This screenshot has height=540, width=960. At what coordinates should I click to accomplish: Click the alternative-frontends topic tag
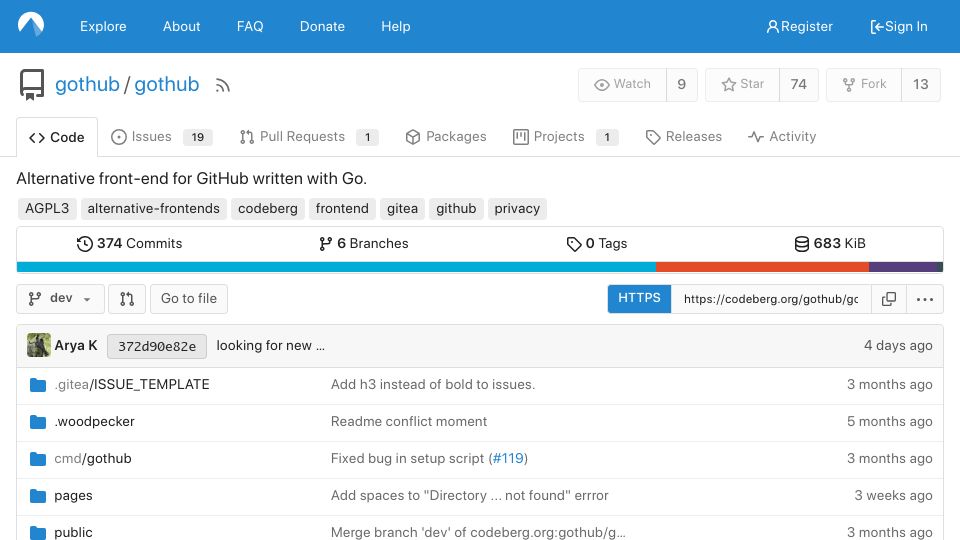154,209
